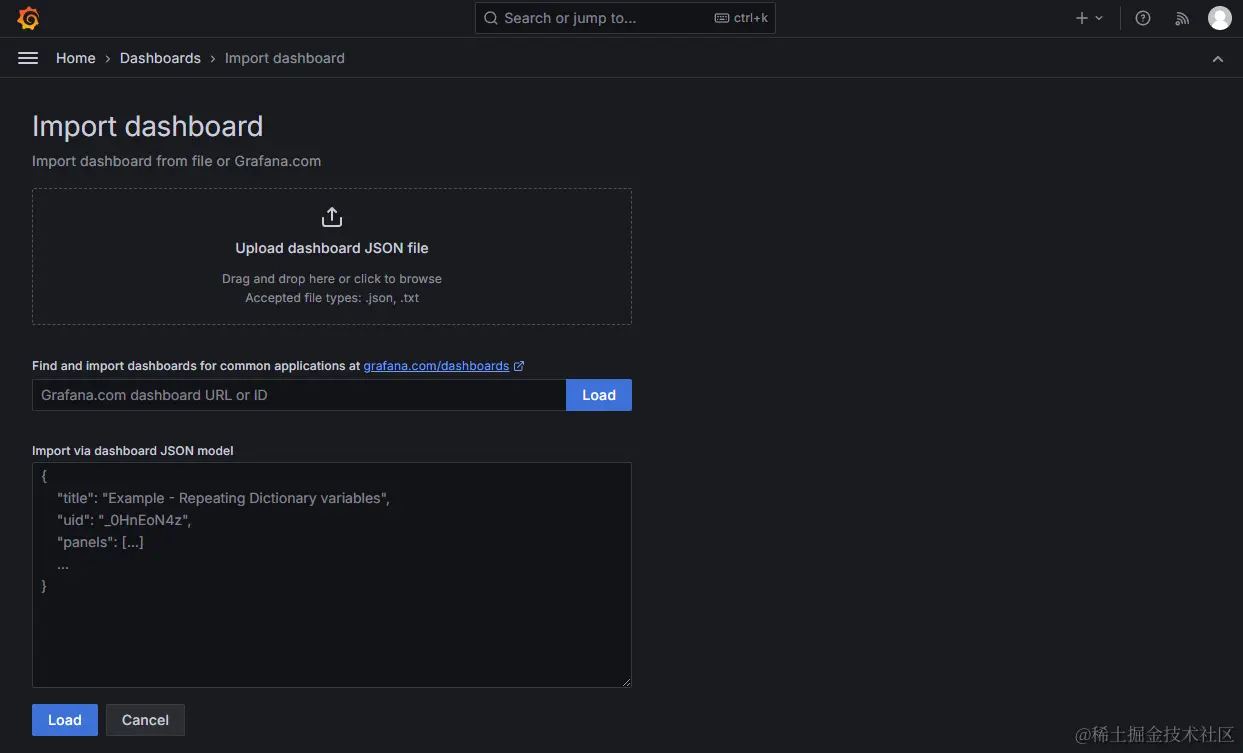This screenshot has width=1243, height=753.
Task: Click the ctrl+k keyboard shortcut hint
Action: coord(741,18)
